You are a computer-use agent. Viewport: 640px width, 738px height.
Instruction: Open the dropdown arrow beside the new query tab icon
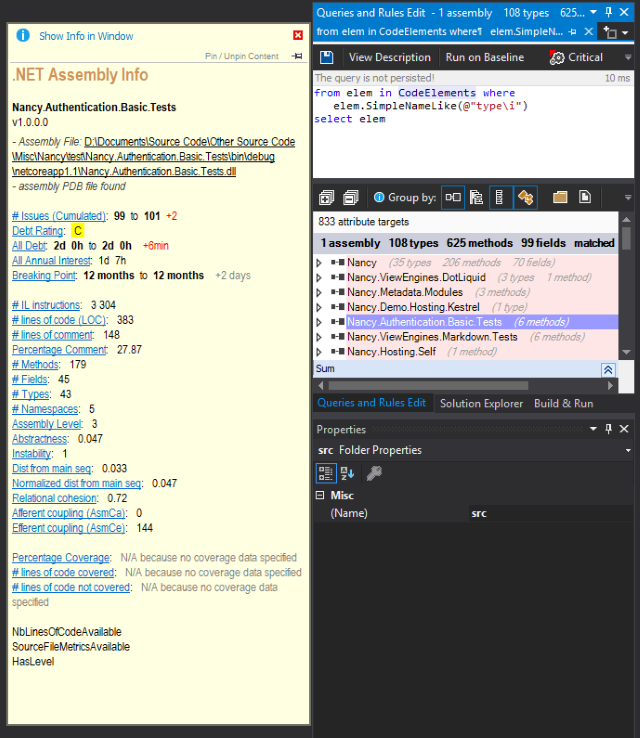coord(625,33)
